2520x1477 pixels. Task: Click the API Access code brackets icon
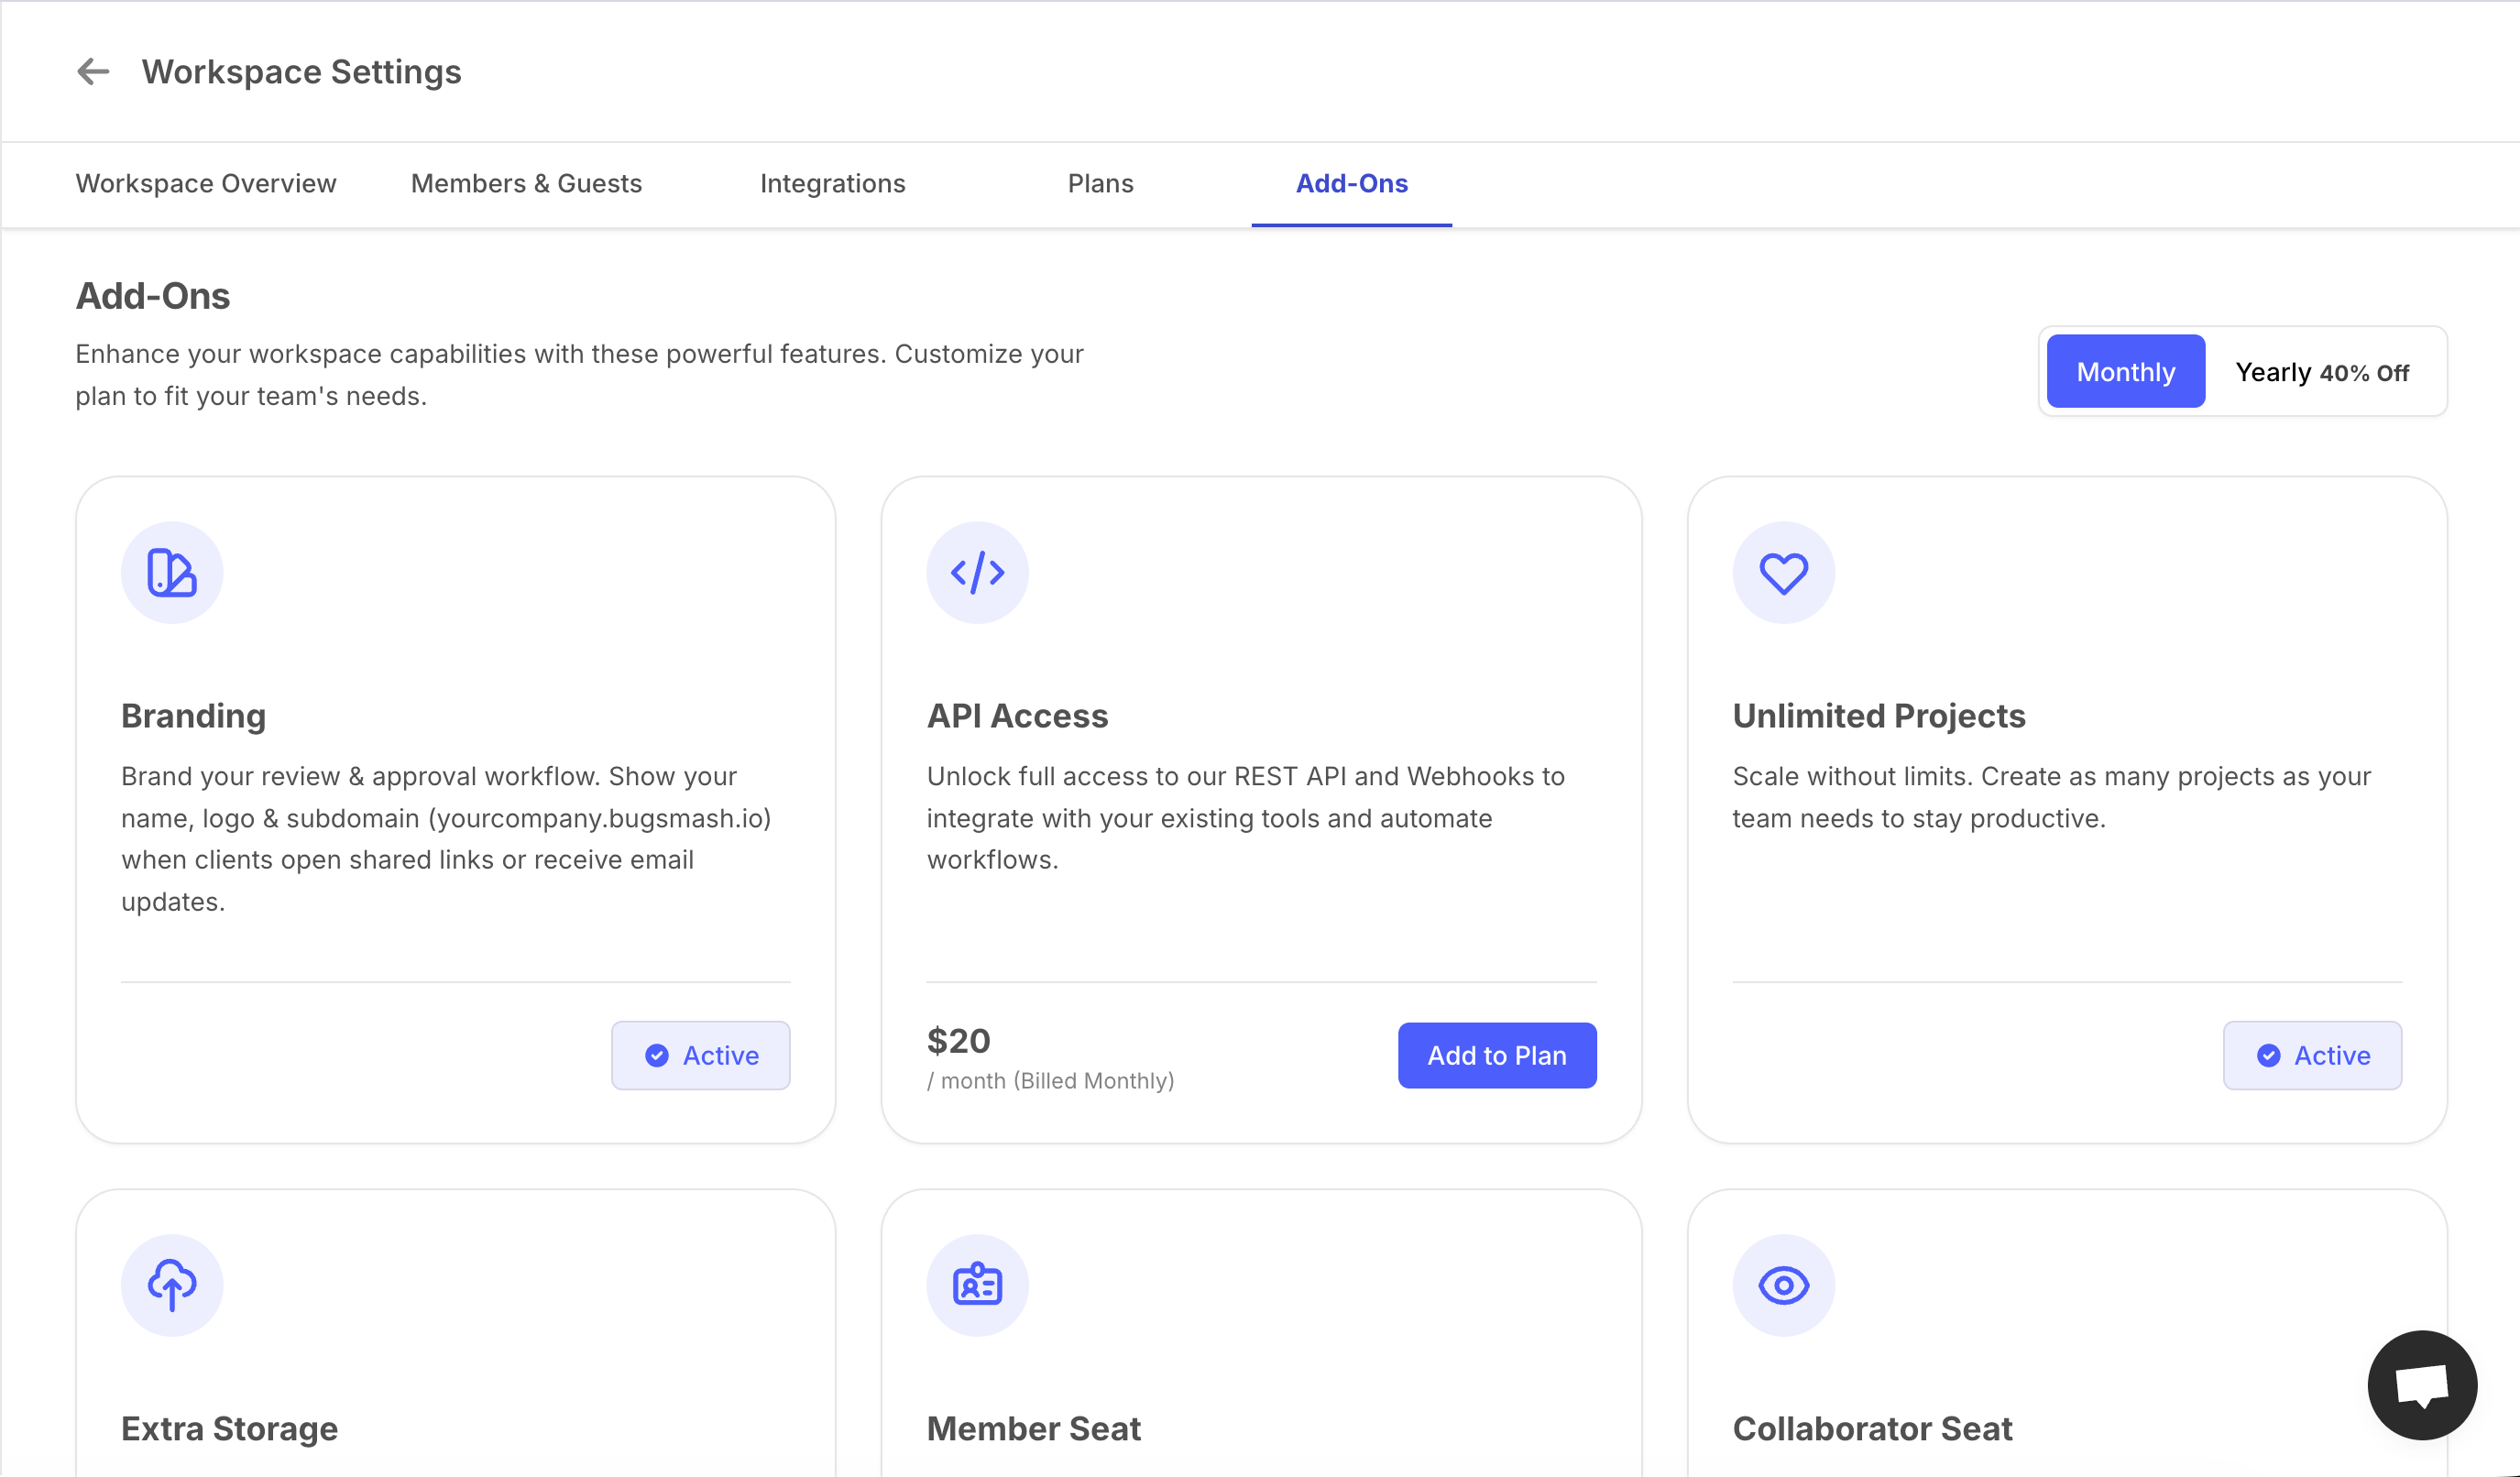click(x=977, y=573)
